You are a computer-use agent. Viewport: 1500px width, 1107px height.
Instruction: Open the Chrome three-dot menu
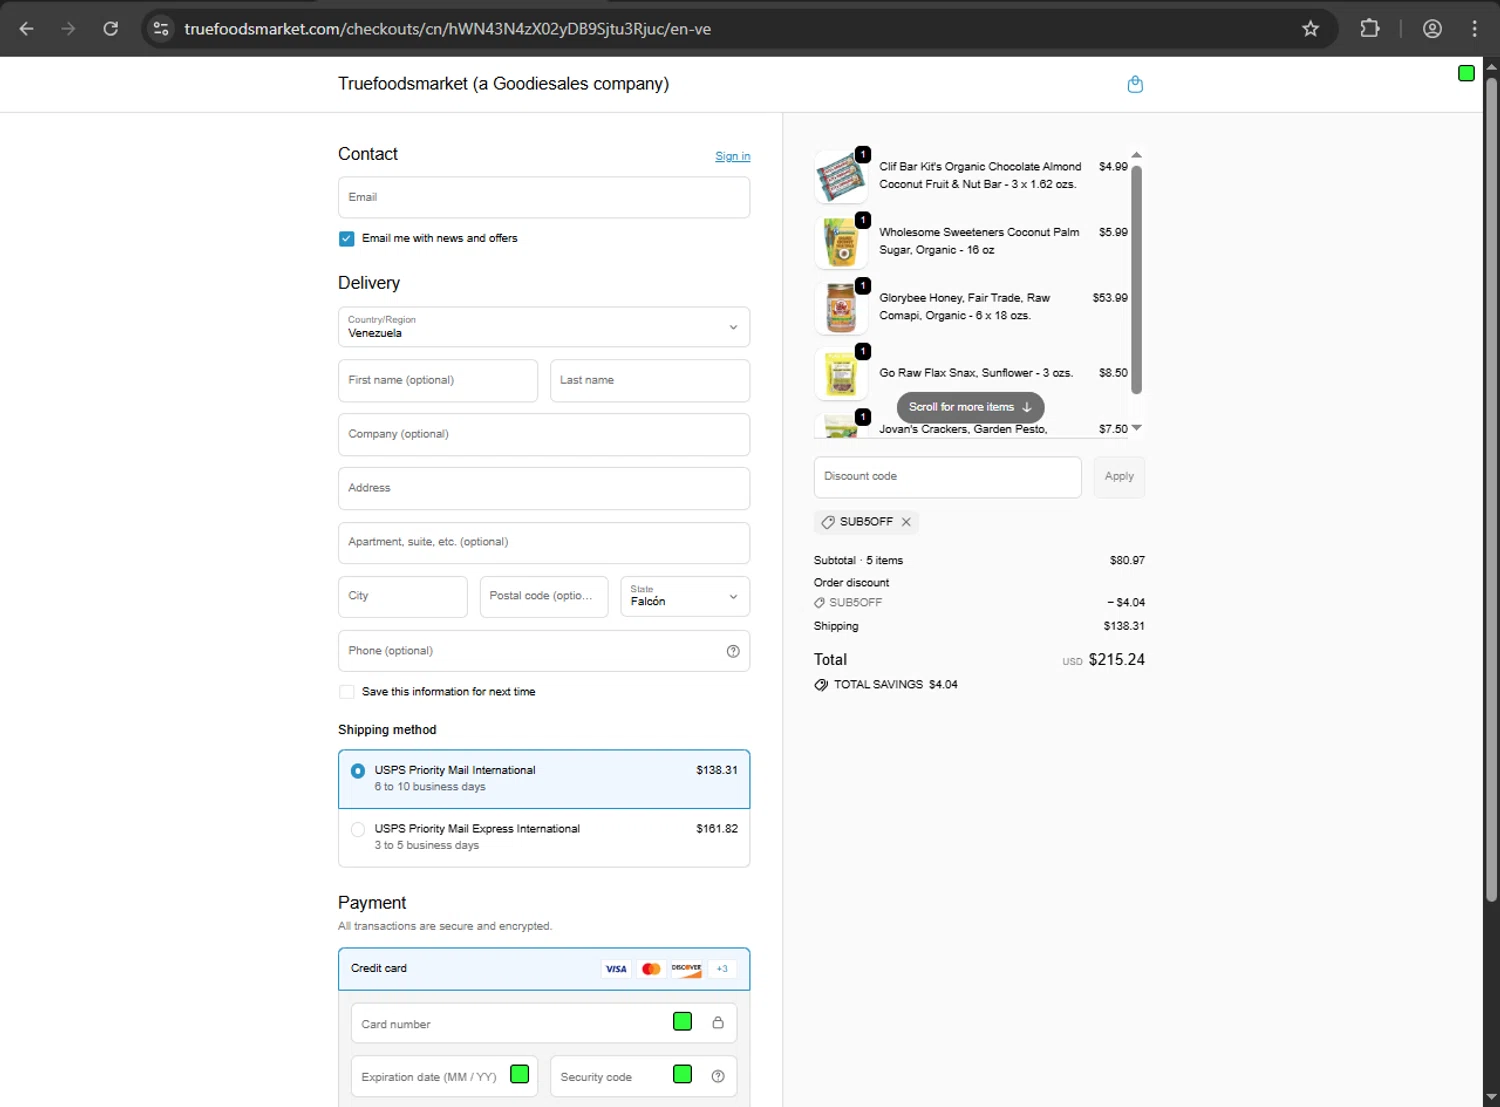click(1474, 29)
